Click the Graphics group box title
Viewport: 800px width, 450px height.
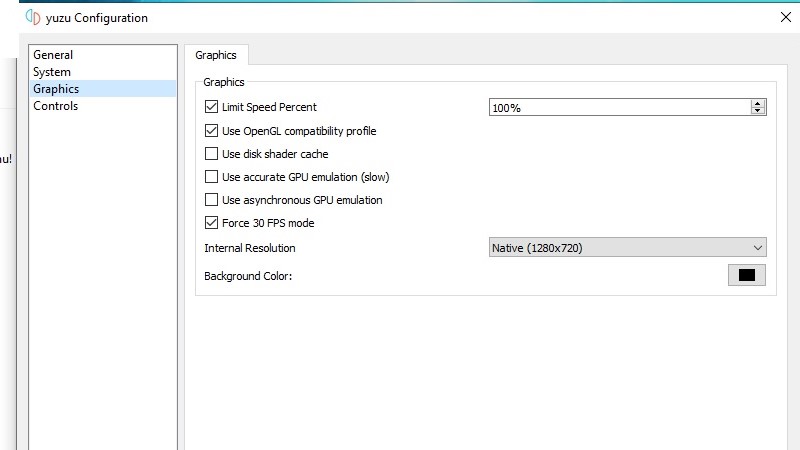[x=223, y=82]
